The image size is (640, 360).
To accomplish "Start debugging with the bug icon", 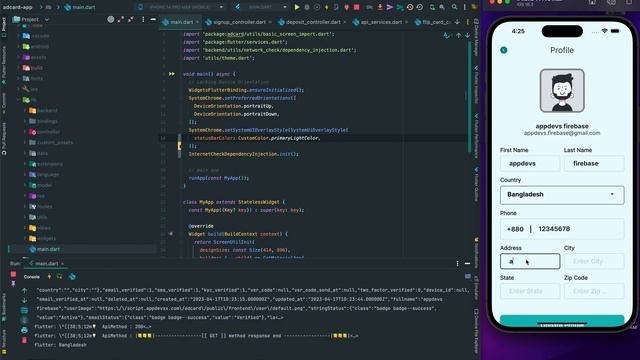I will tap(307, 7).
